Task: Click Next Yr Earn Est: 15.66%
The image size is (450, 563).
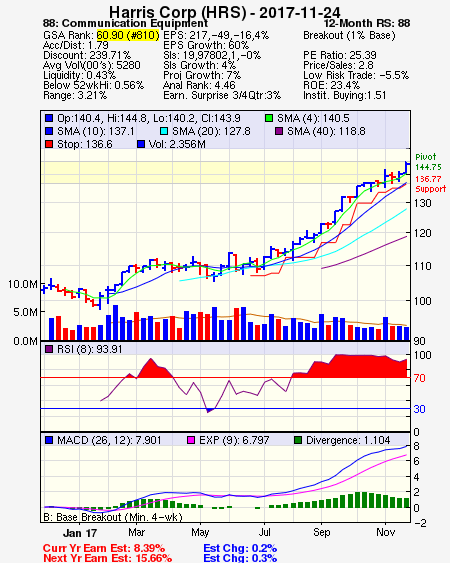Action: [107, 558]
